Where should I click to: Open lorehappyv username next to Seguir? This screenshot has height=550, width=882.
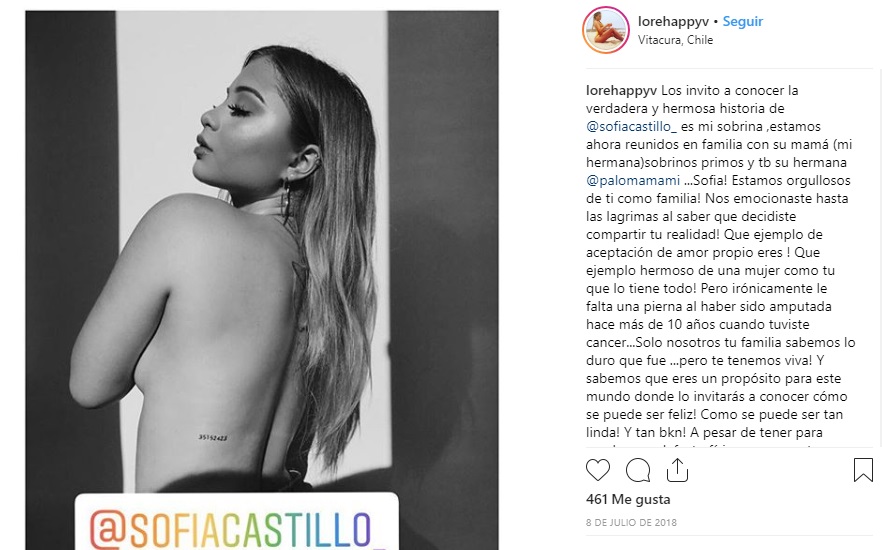tap(673, 22)
